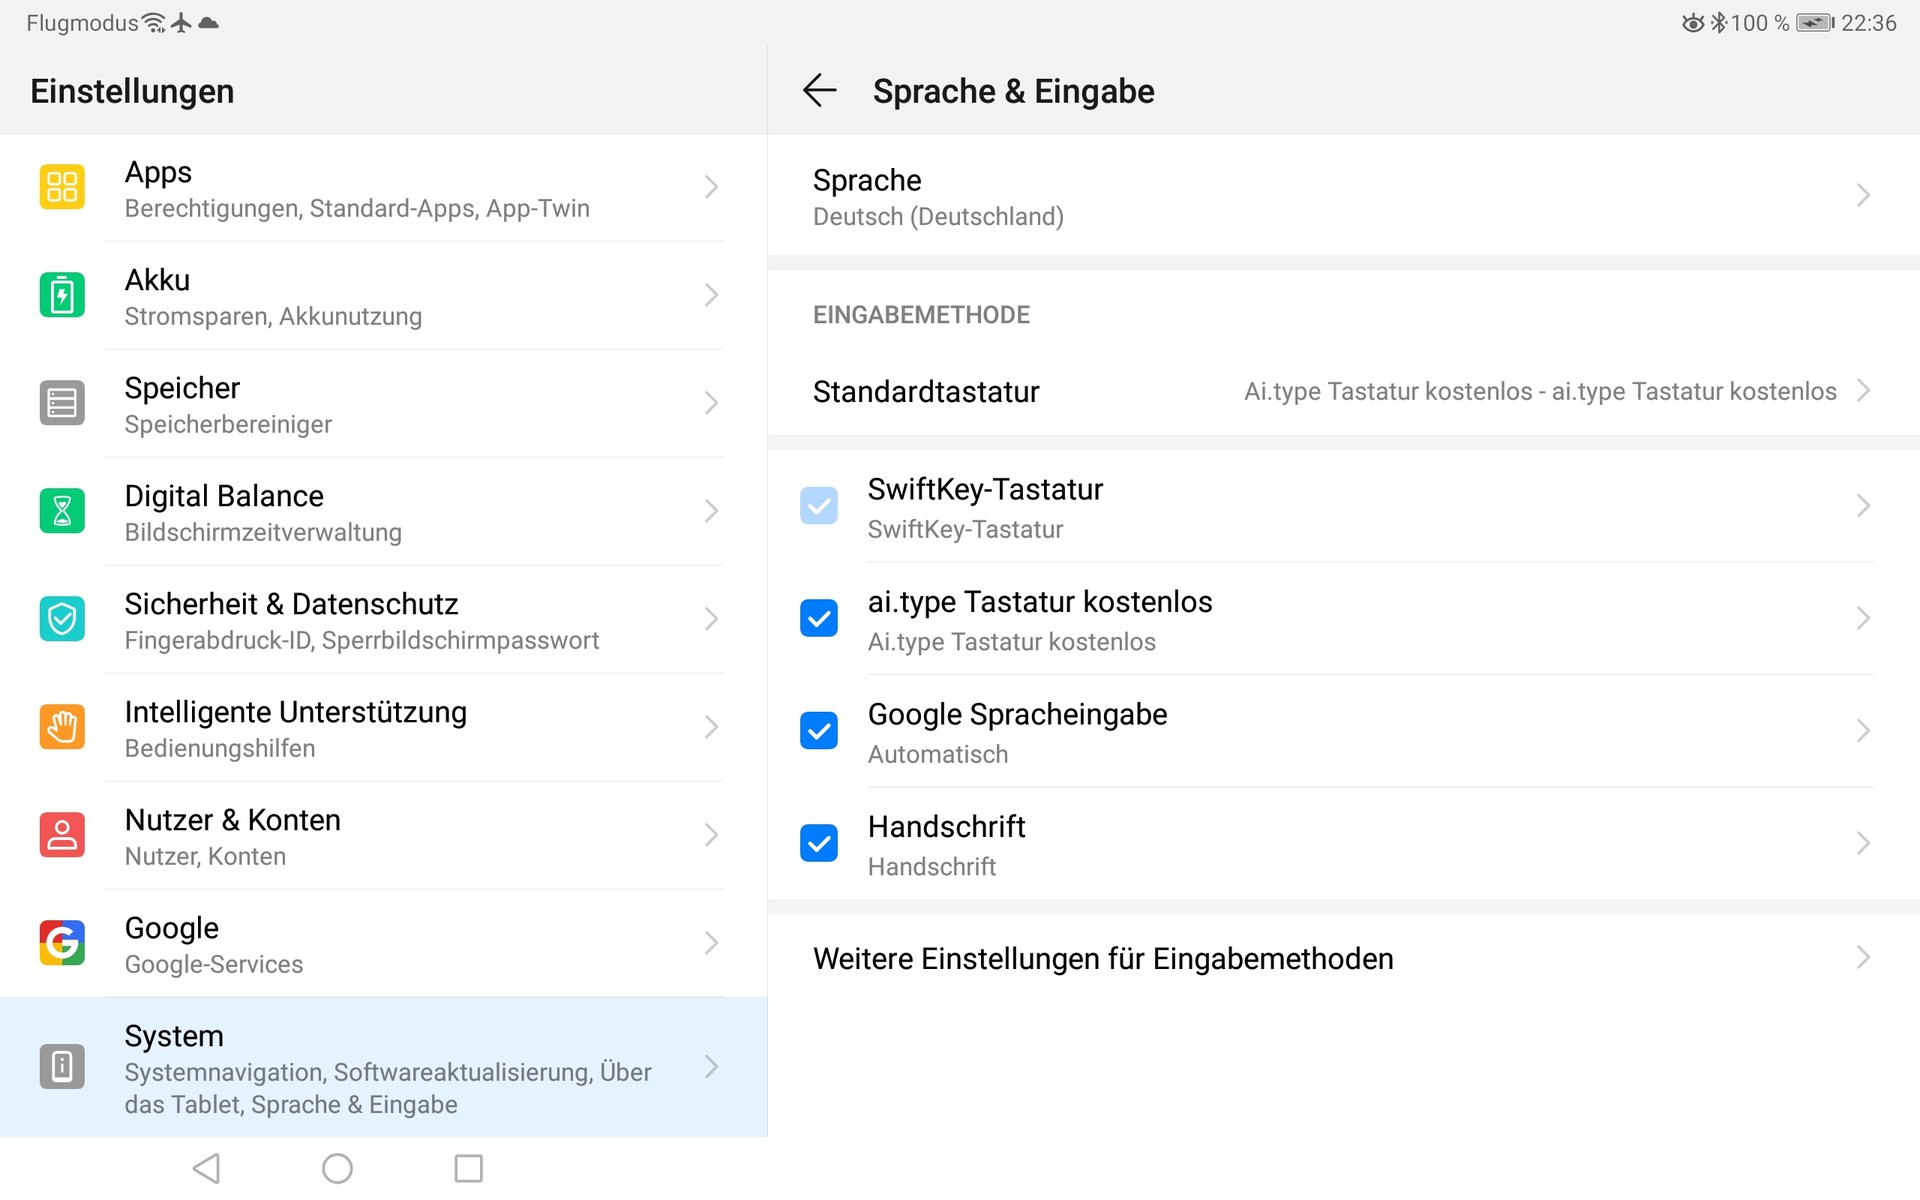This screenshot has width=1920, height=1200.
Task: Change Sprache Deutsch (Deutschland)
Action: pos(1343,196)
